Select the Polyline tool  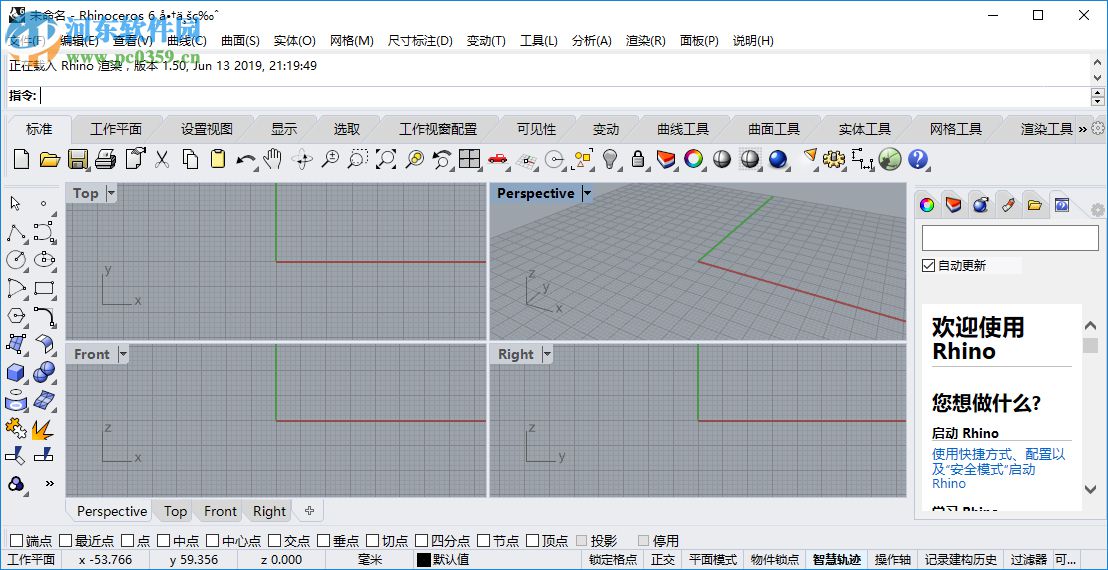tap(16, 232)
